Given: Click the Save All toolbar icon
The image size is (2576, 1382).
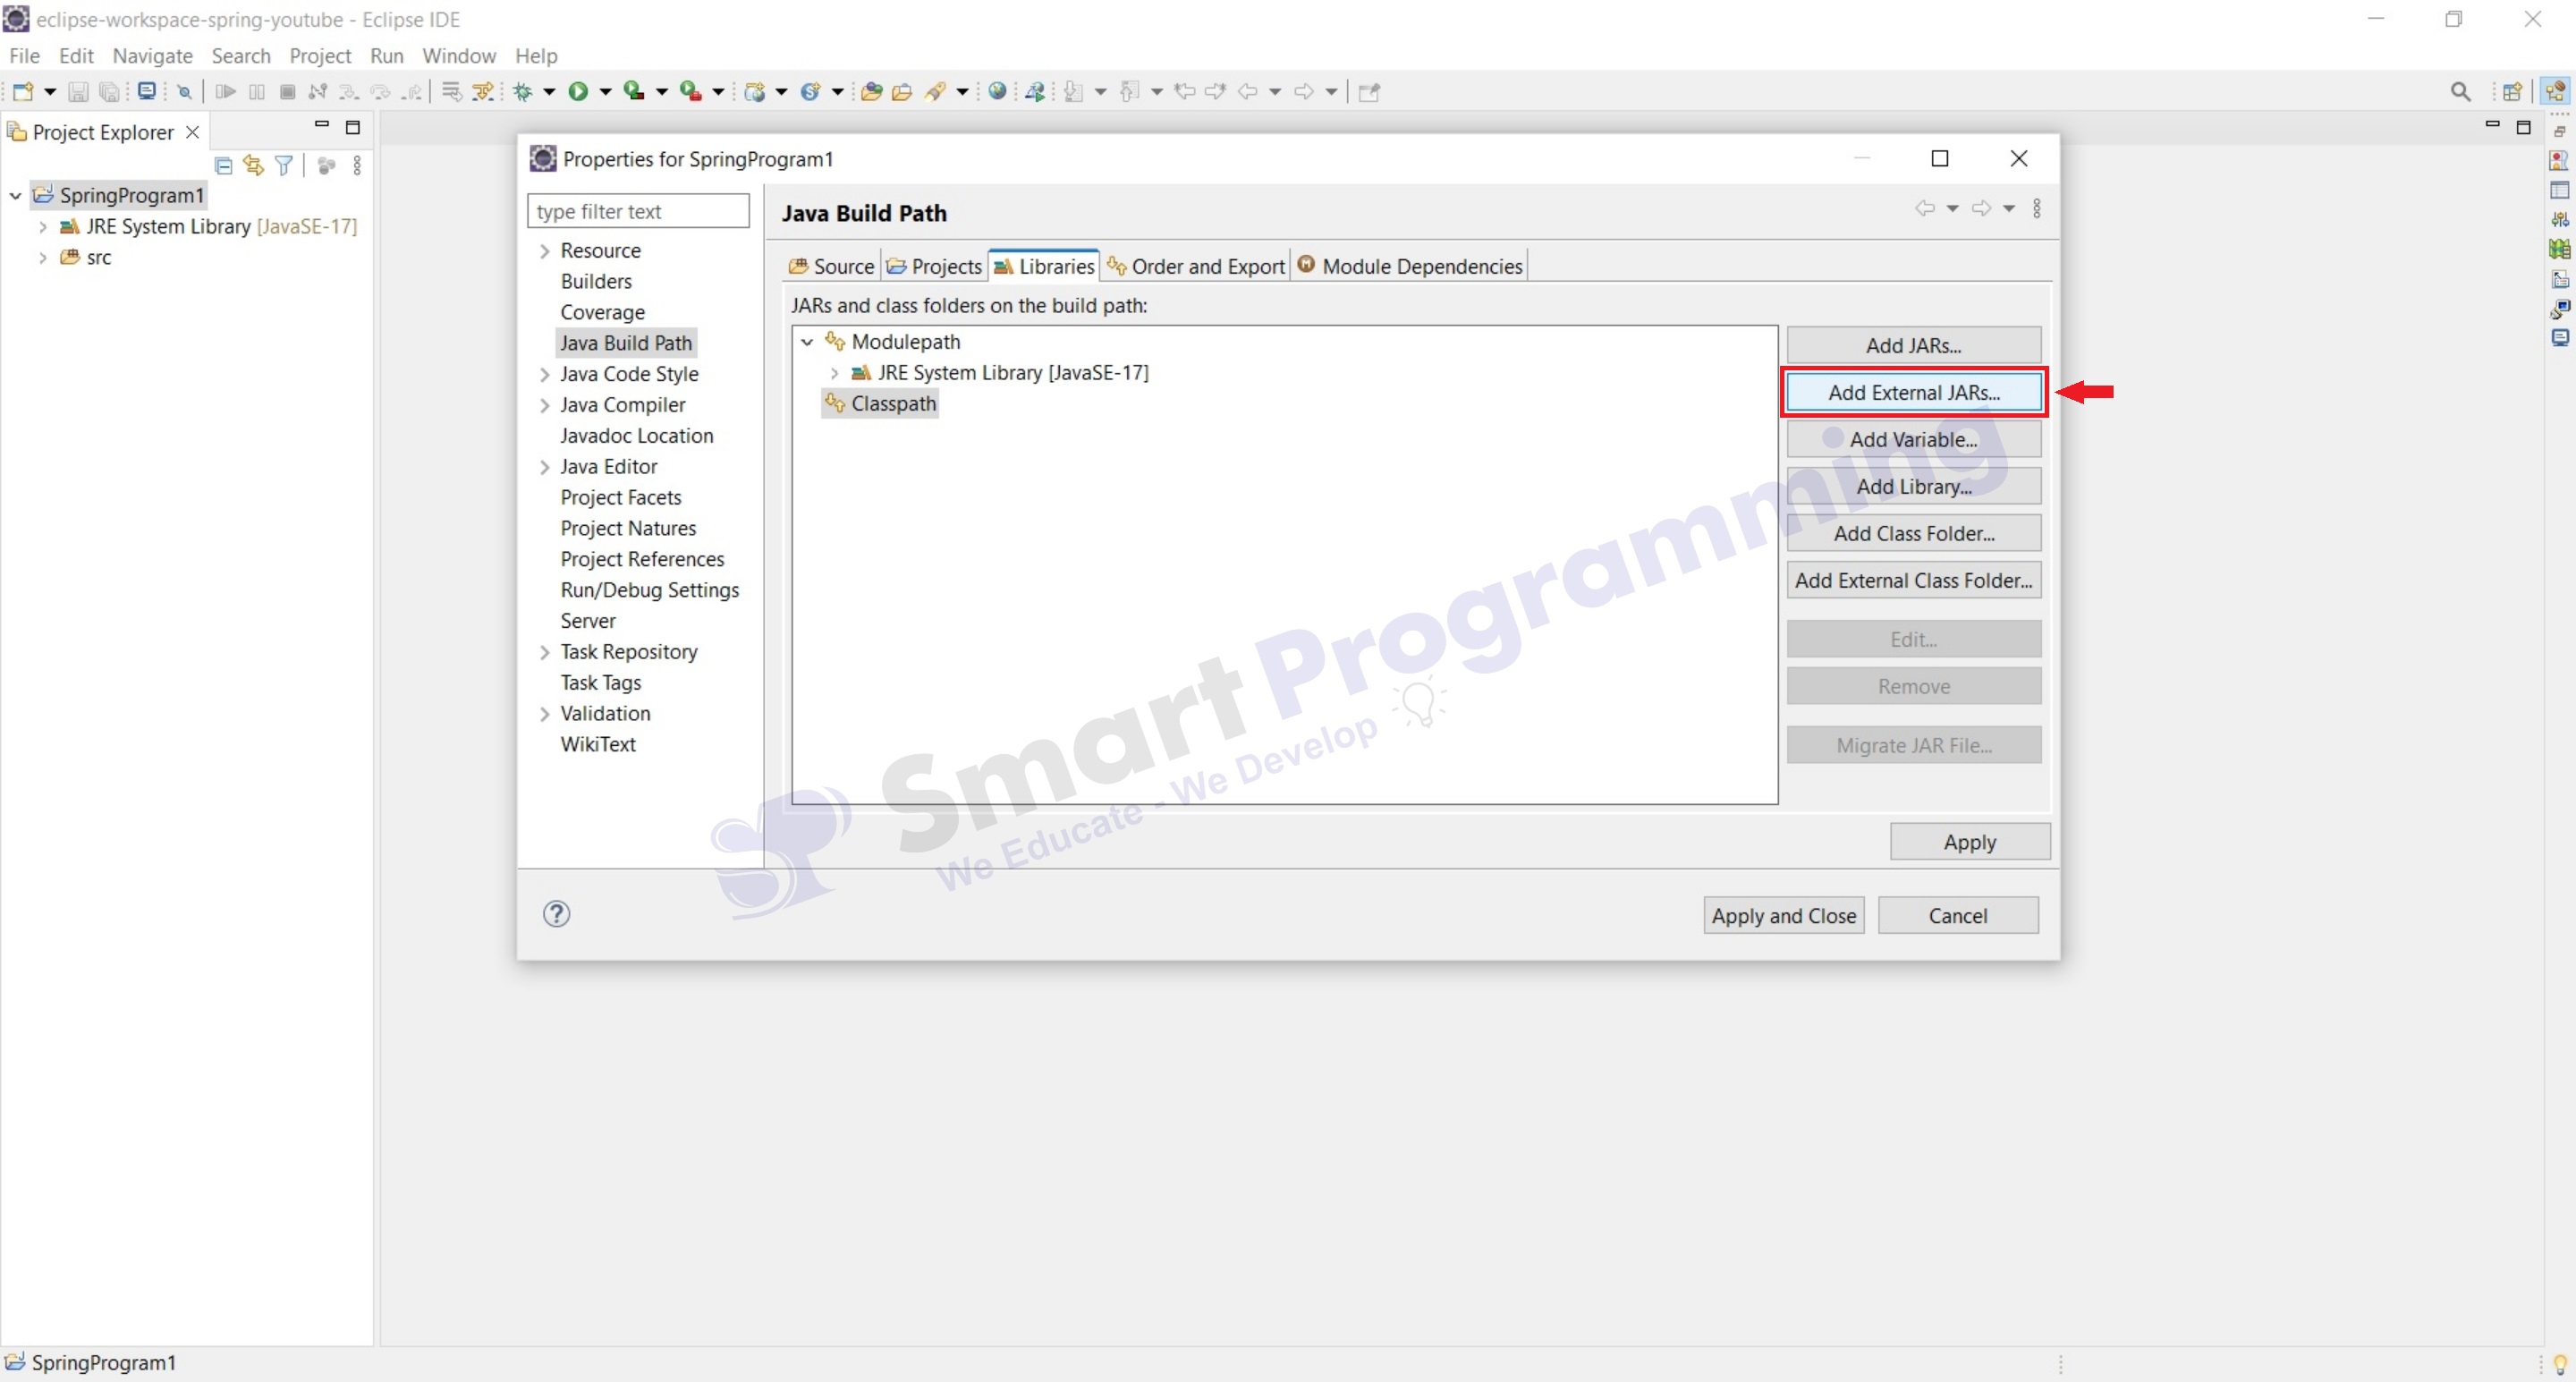Looking at the screenshot, I should [x=109, y=92].
